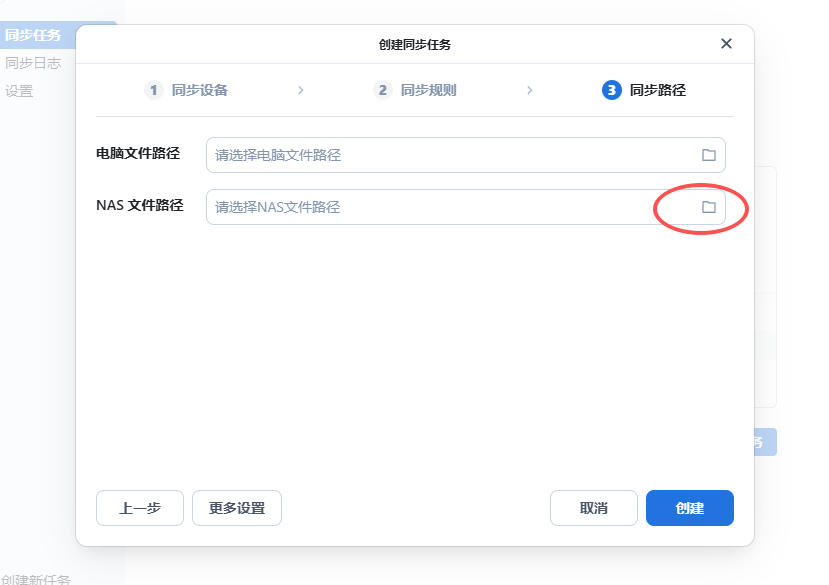Close the create sync task dialog
The image size is (829, 585).
coord(726,44)
